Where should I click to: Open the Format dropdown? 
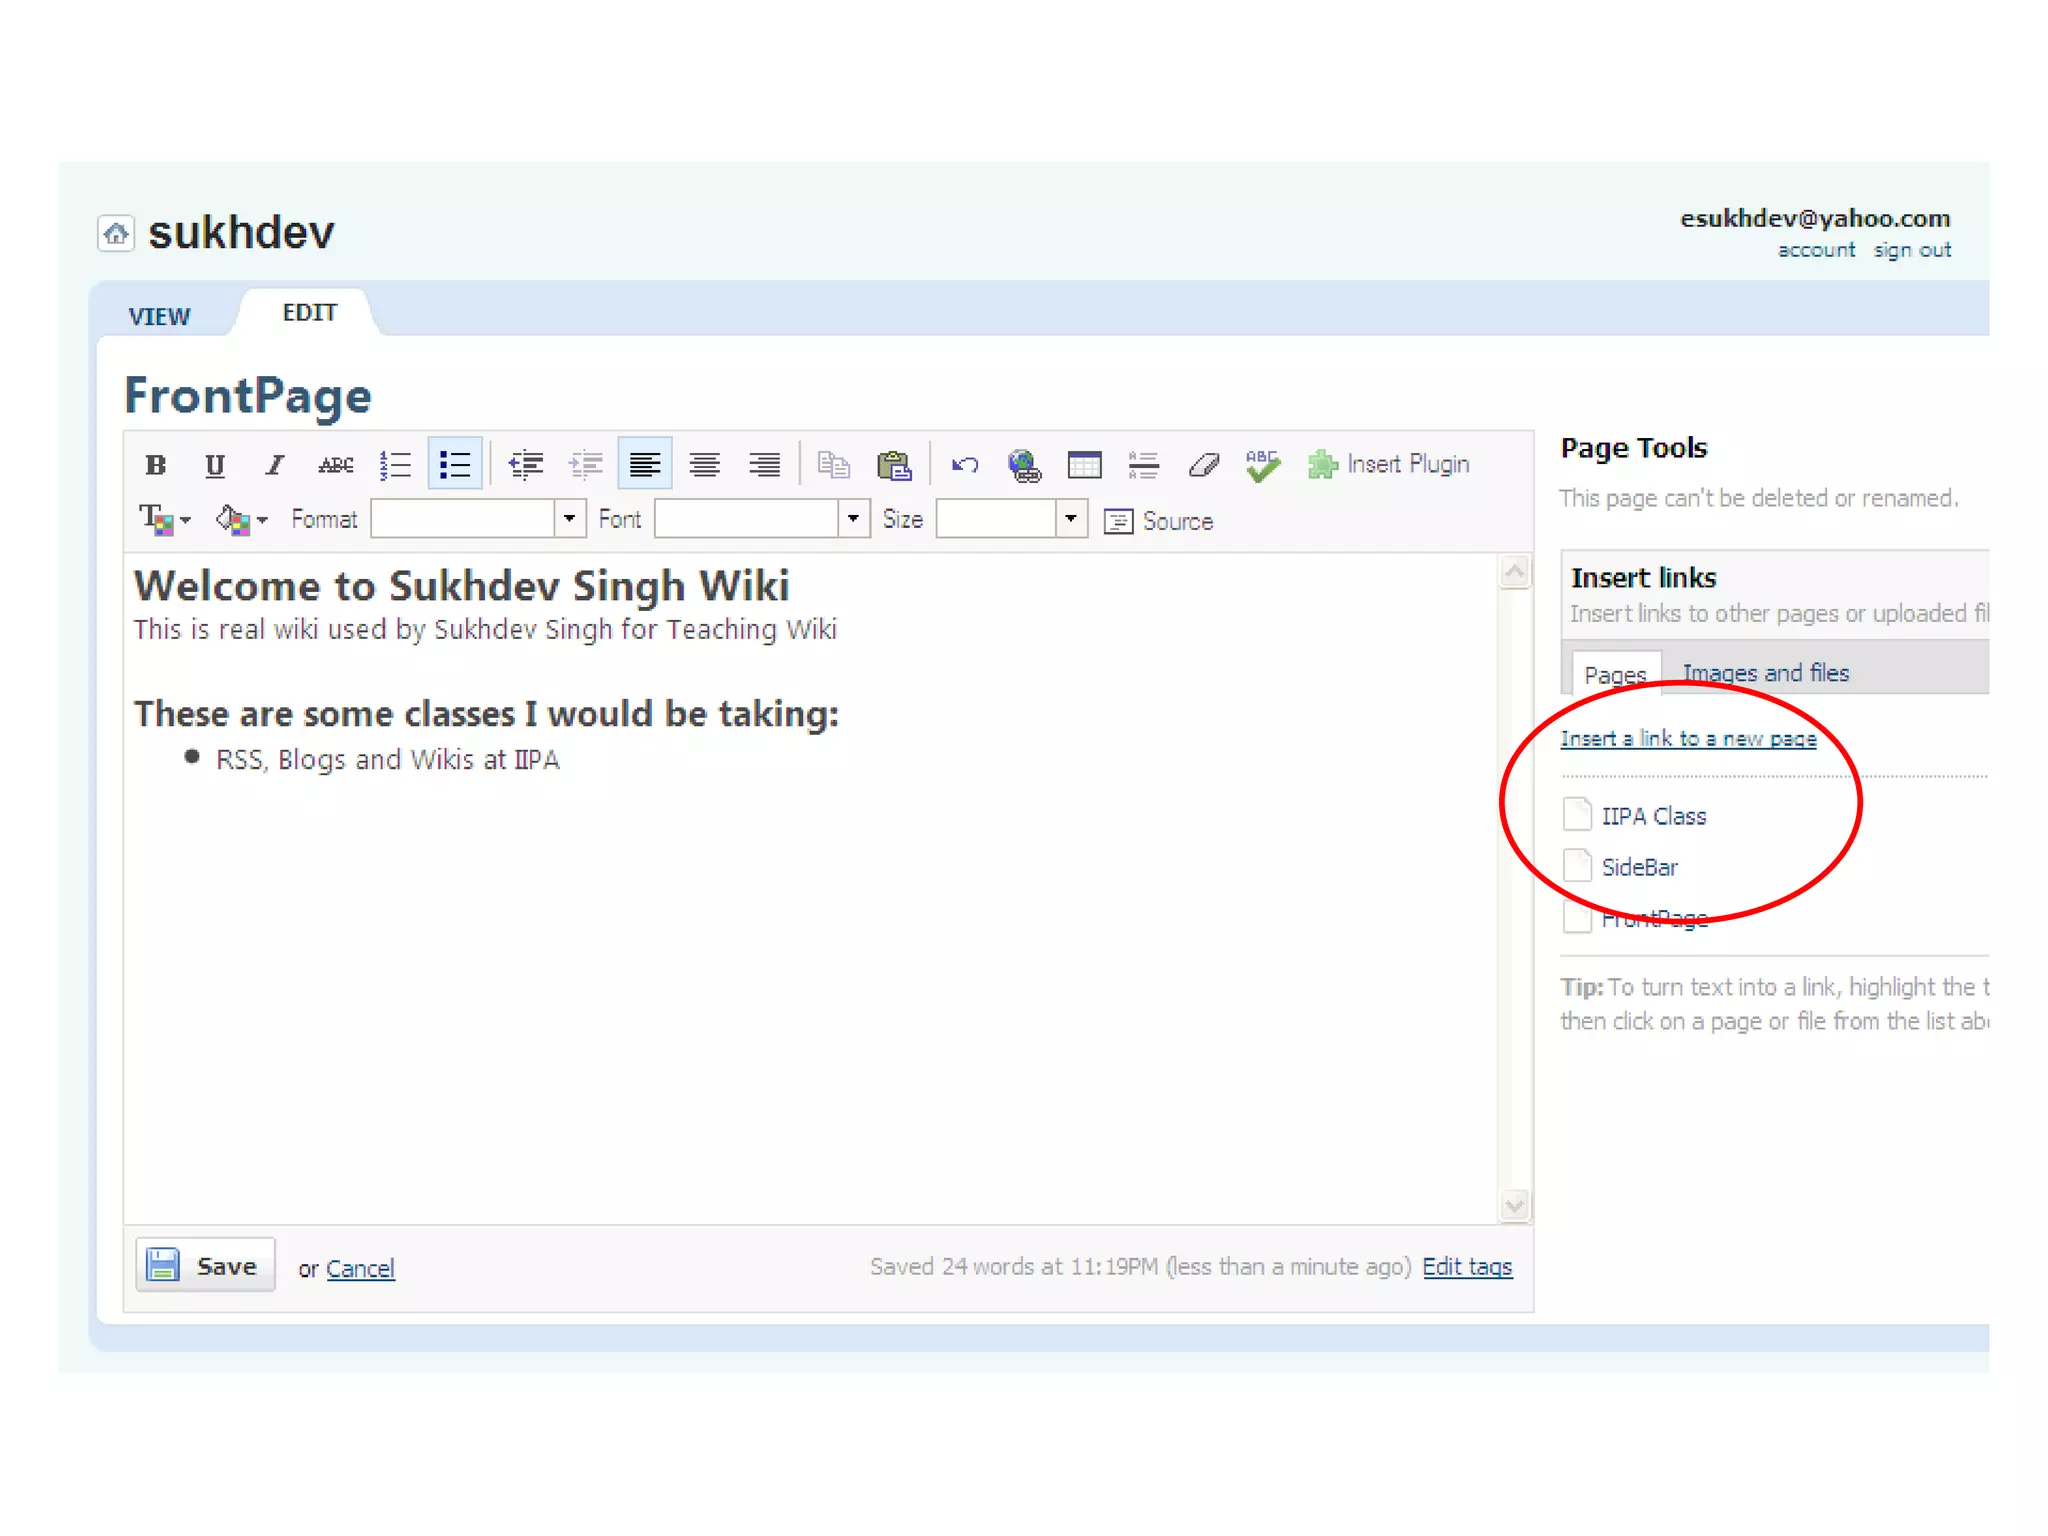click(x=569, y=519)
